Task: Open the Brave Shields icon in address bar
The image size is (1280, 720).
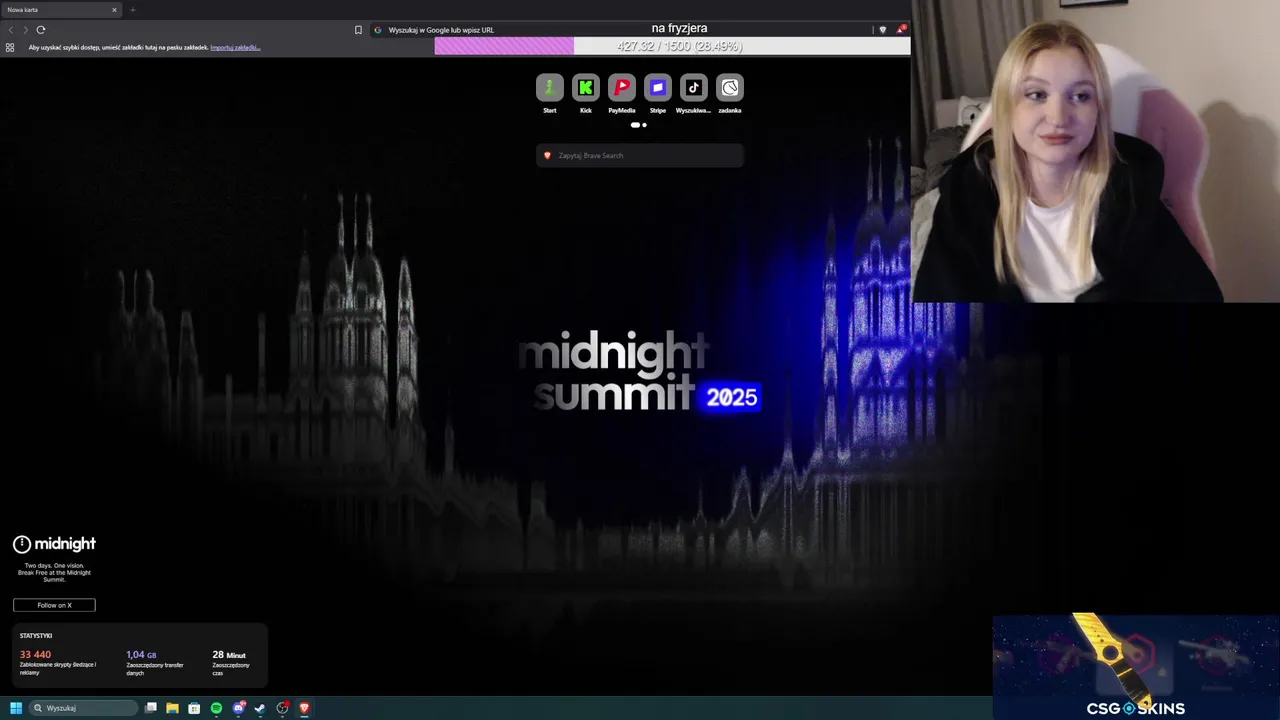Action: click(x=882, y=30)
